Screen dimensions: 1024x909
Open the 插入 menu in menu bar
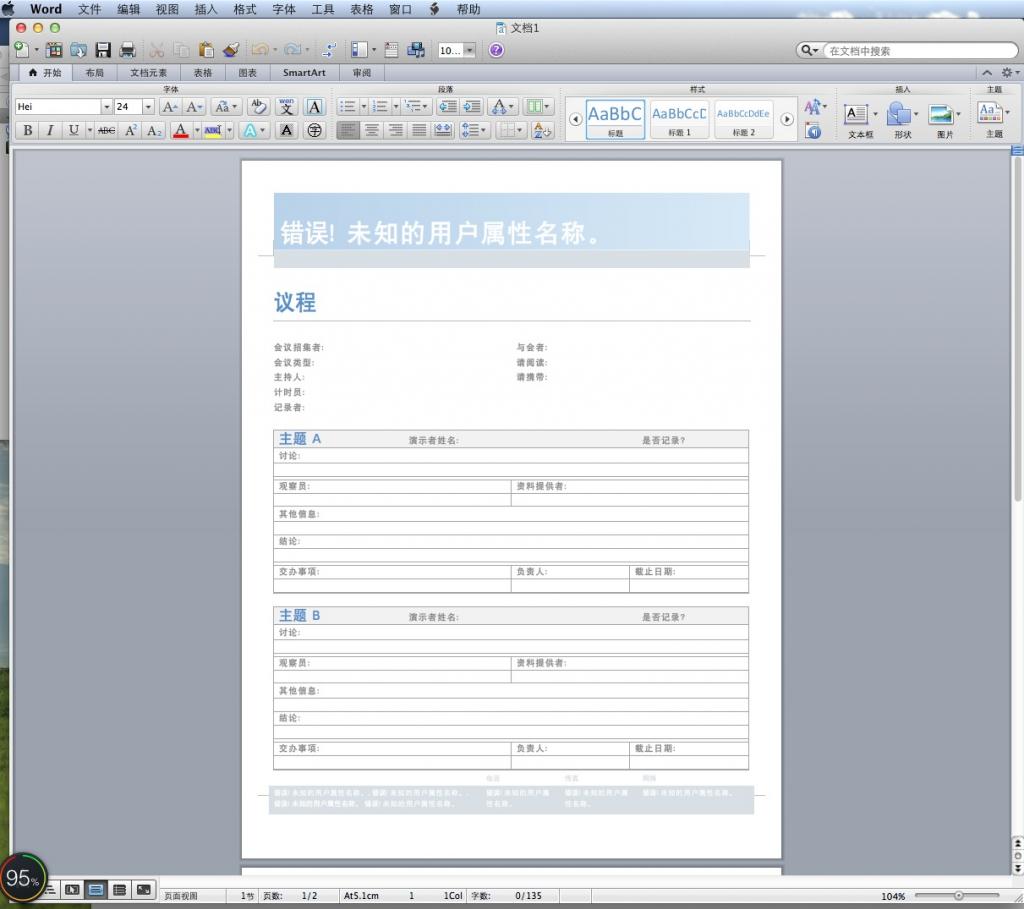[206, 9]
